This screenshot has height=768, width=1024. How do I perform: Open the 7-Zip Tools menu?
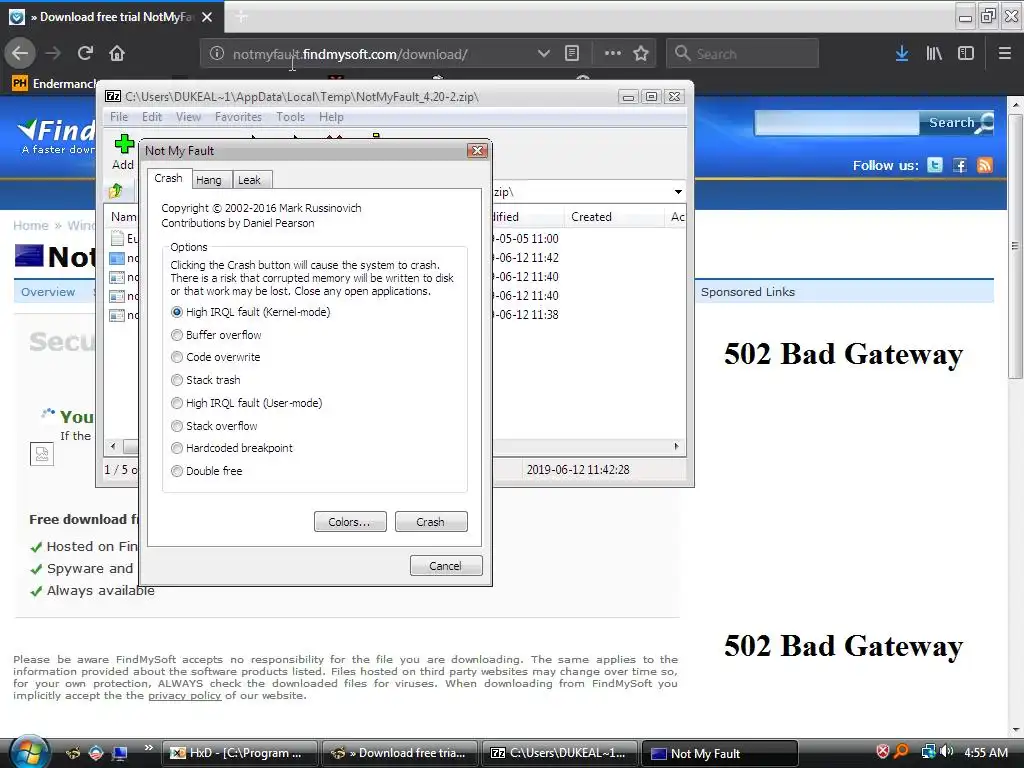click(x=290, y=117)
